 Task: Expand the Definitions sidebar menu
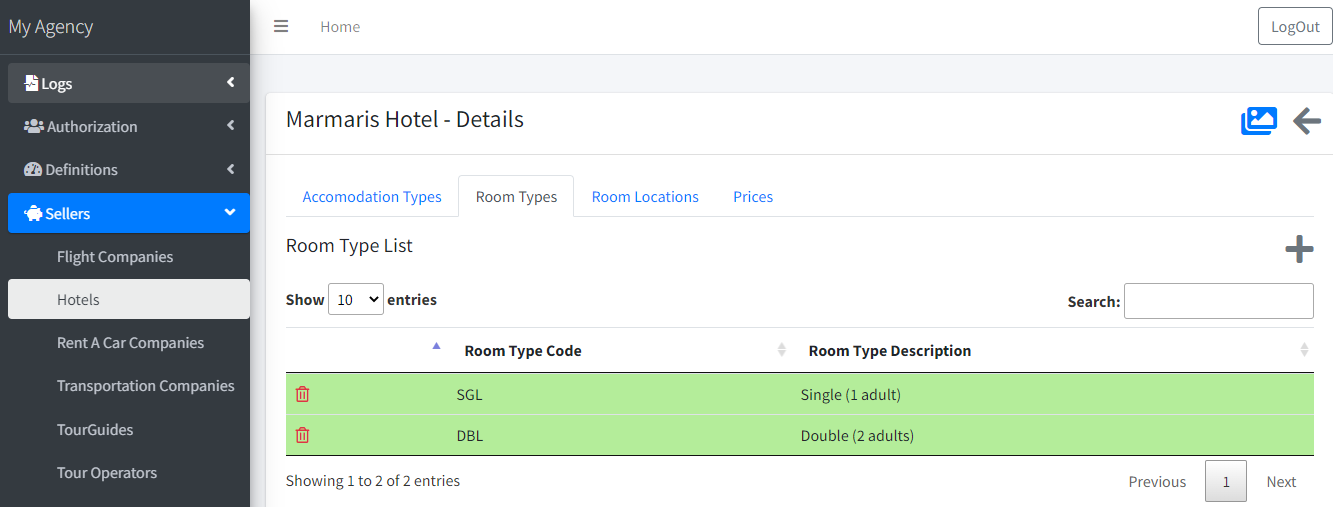(x=128, y=169)
